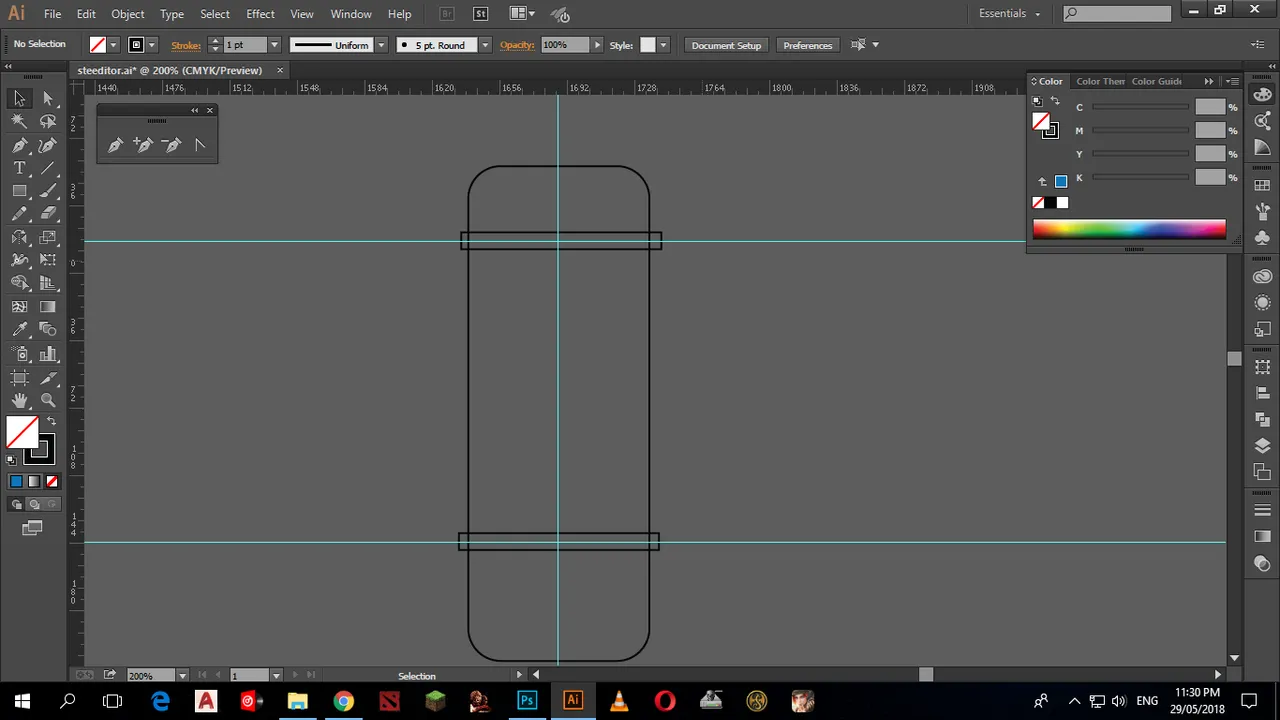This screenshot has width=1280, height=720.
Task: Open the 5 pt. Round brush dropdown
Action: (x=485, y=45)
